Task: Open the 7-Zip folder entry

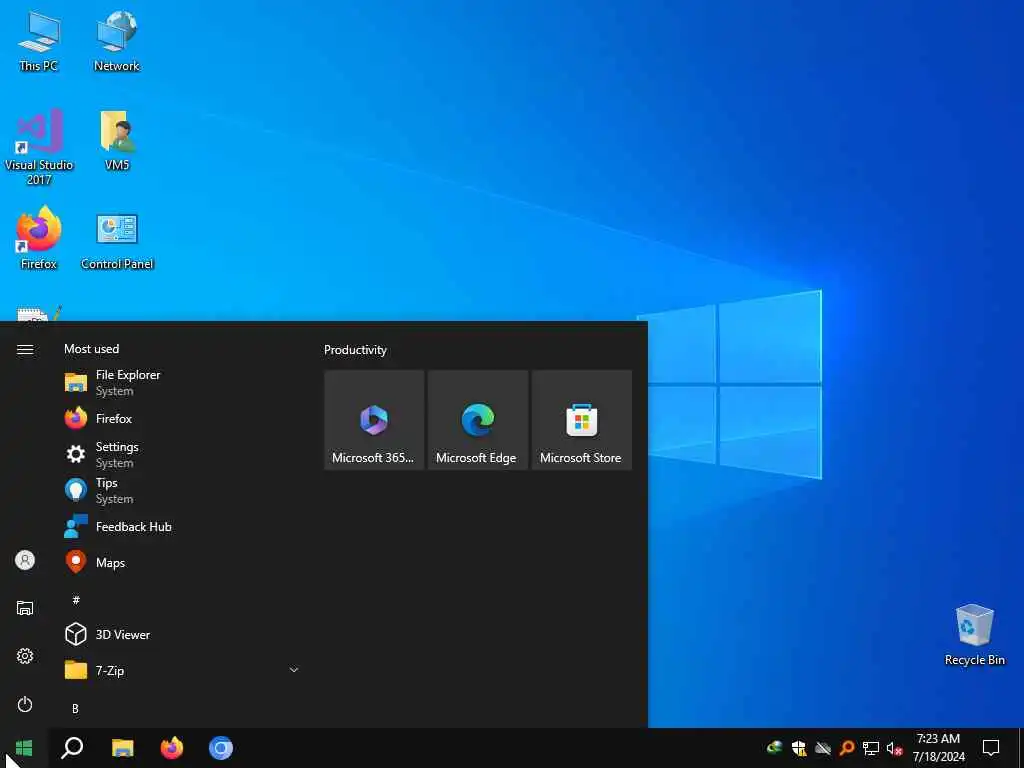Action: (183, 670)
